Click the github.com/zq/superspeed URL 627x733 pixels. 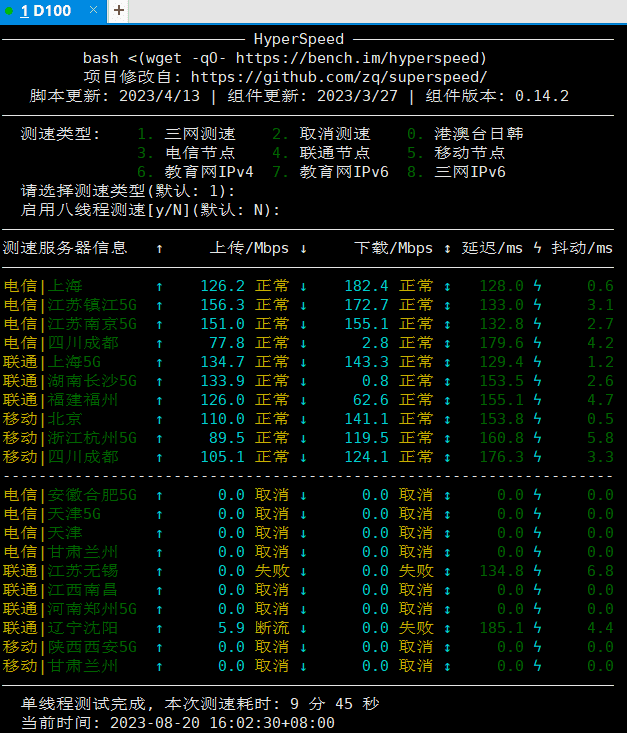point(339,77)
